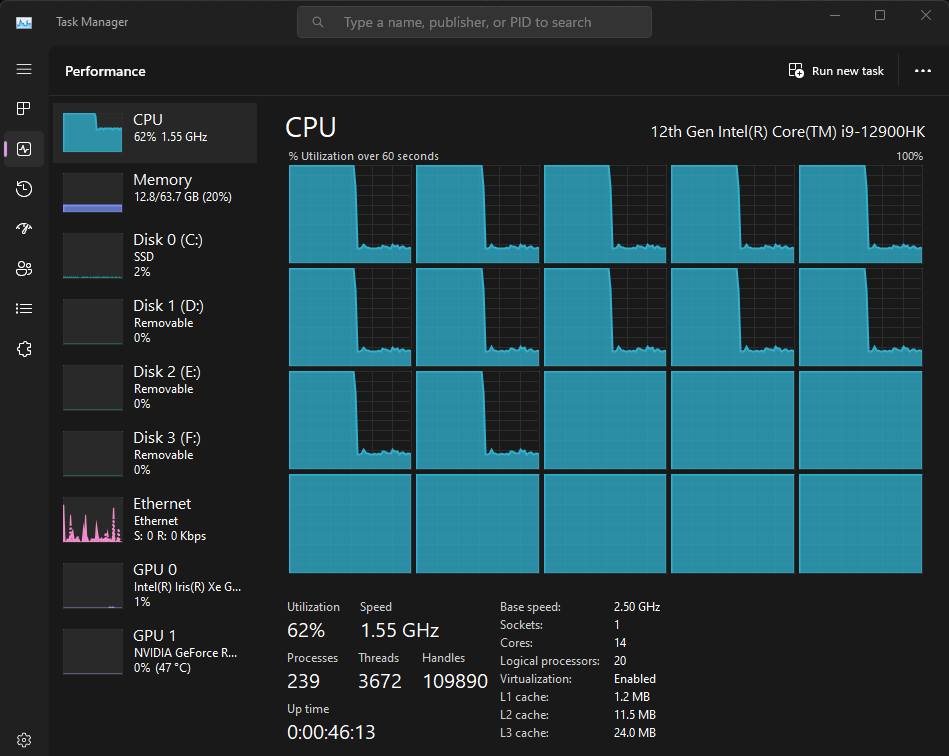The image size is (949, 756).
Task: Open the Startup apps sidebar icon
Action: pos(24,228)
